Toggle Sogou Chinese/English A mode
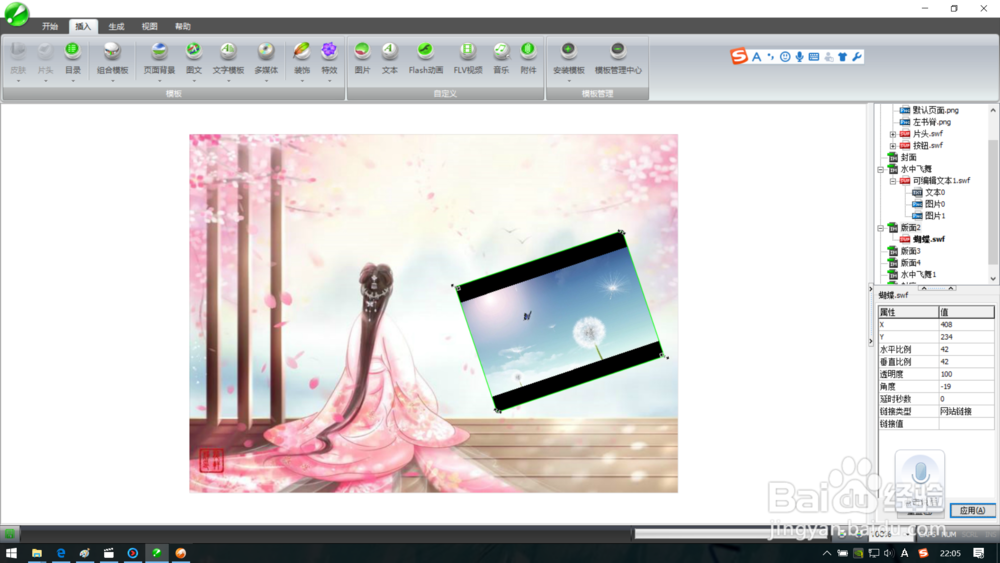 click(x=756, y=57)
